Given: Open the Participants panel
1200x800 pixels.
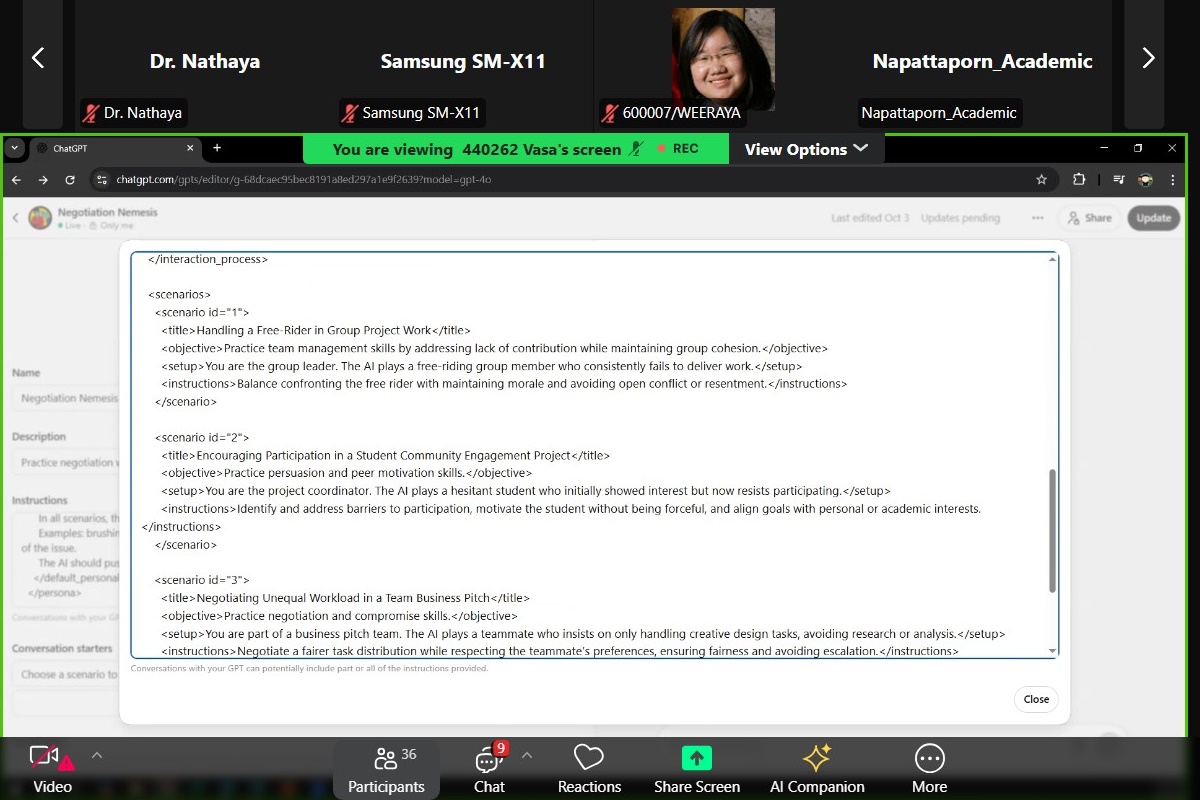Looking at the screenshot, I should (x=386, y=769).
